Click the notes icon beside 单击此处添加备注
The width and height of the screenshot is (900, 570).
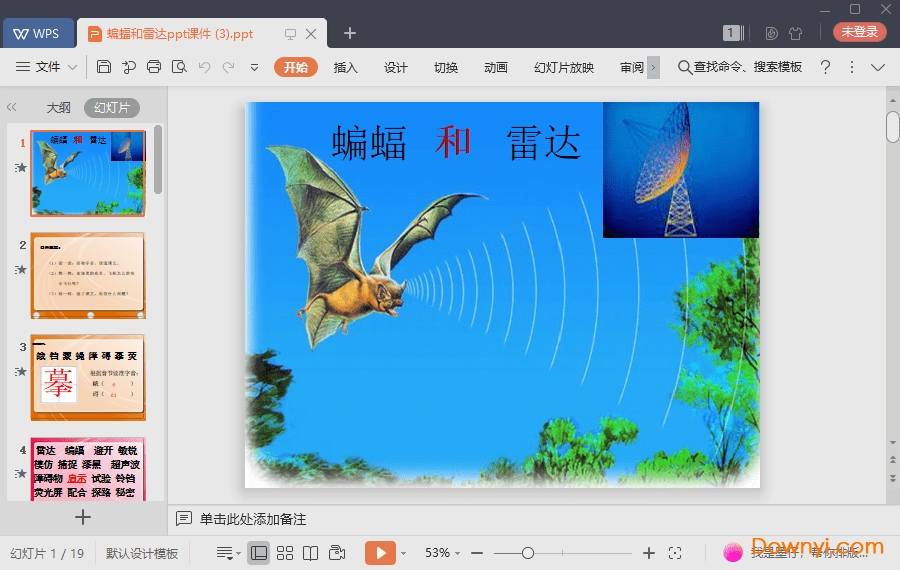pyautogui.click(x=184, y=519)
